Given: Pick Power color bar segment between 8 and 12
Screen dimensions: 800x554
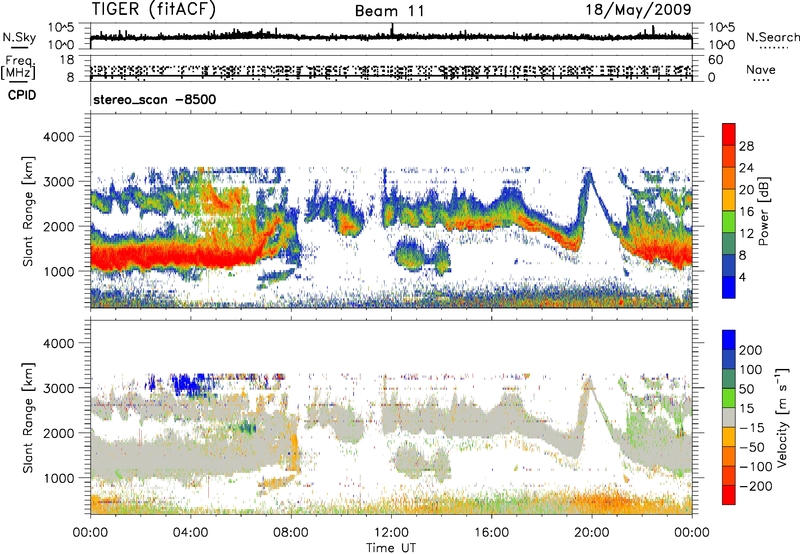Looking at the screenshot, I should pyautogui.click(x=729, y=244).
